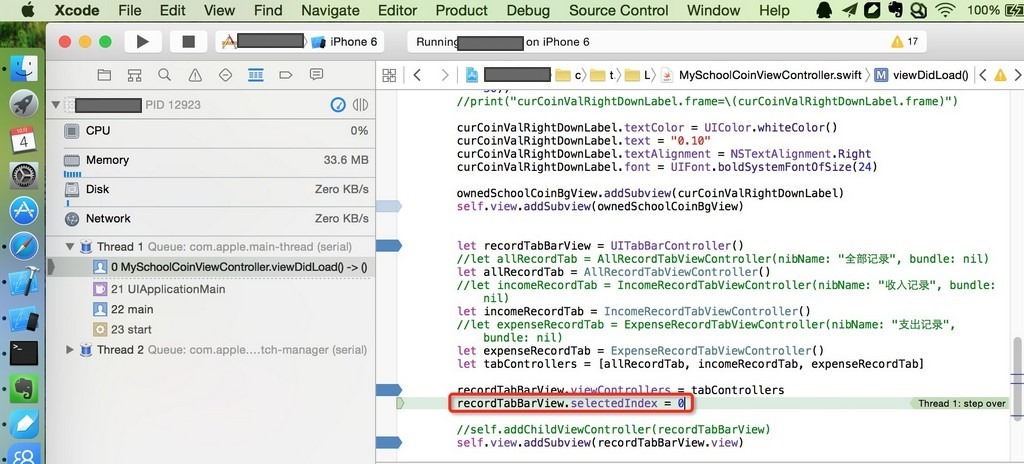1024x464 pixels.
Task: Open the Product menu
Action: [462, 10]
